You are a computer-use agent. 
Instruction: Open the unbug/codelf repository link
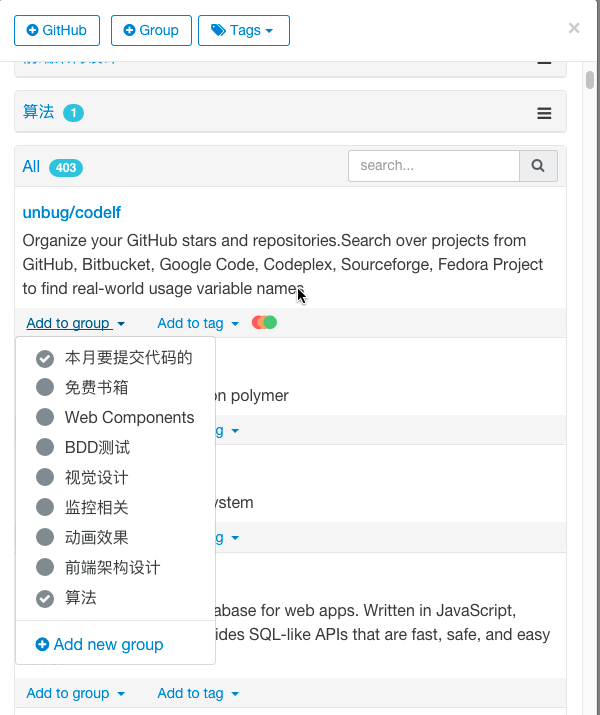(72, 213)
